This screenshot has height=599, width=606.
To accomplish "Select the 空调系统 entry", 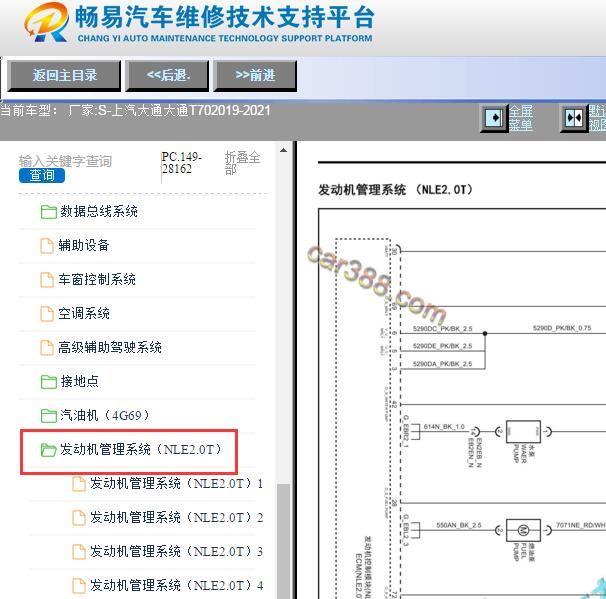I will pos(84,313).
